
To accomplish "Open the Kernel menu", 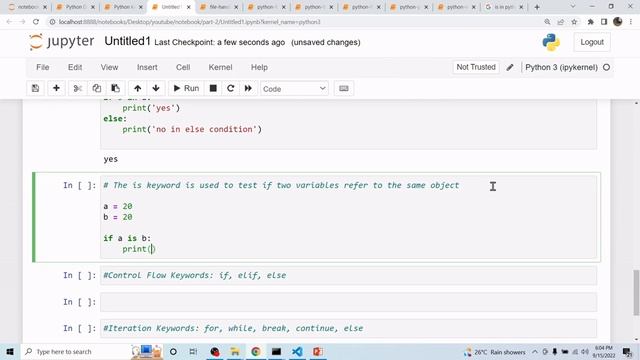I will tap(220, 67).
